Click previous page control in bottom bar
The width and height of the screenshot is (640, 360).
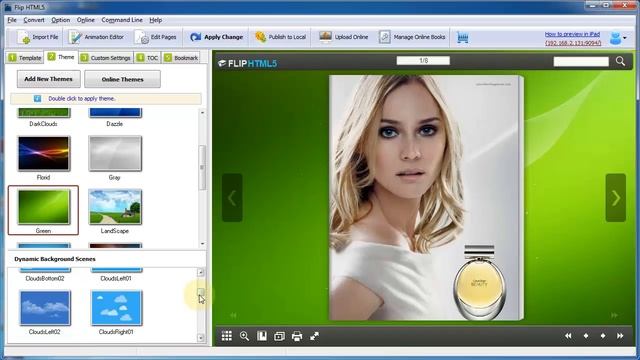pos(586,336)
